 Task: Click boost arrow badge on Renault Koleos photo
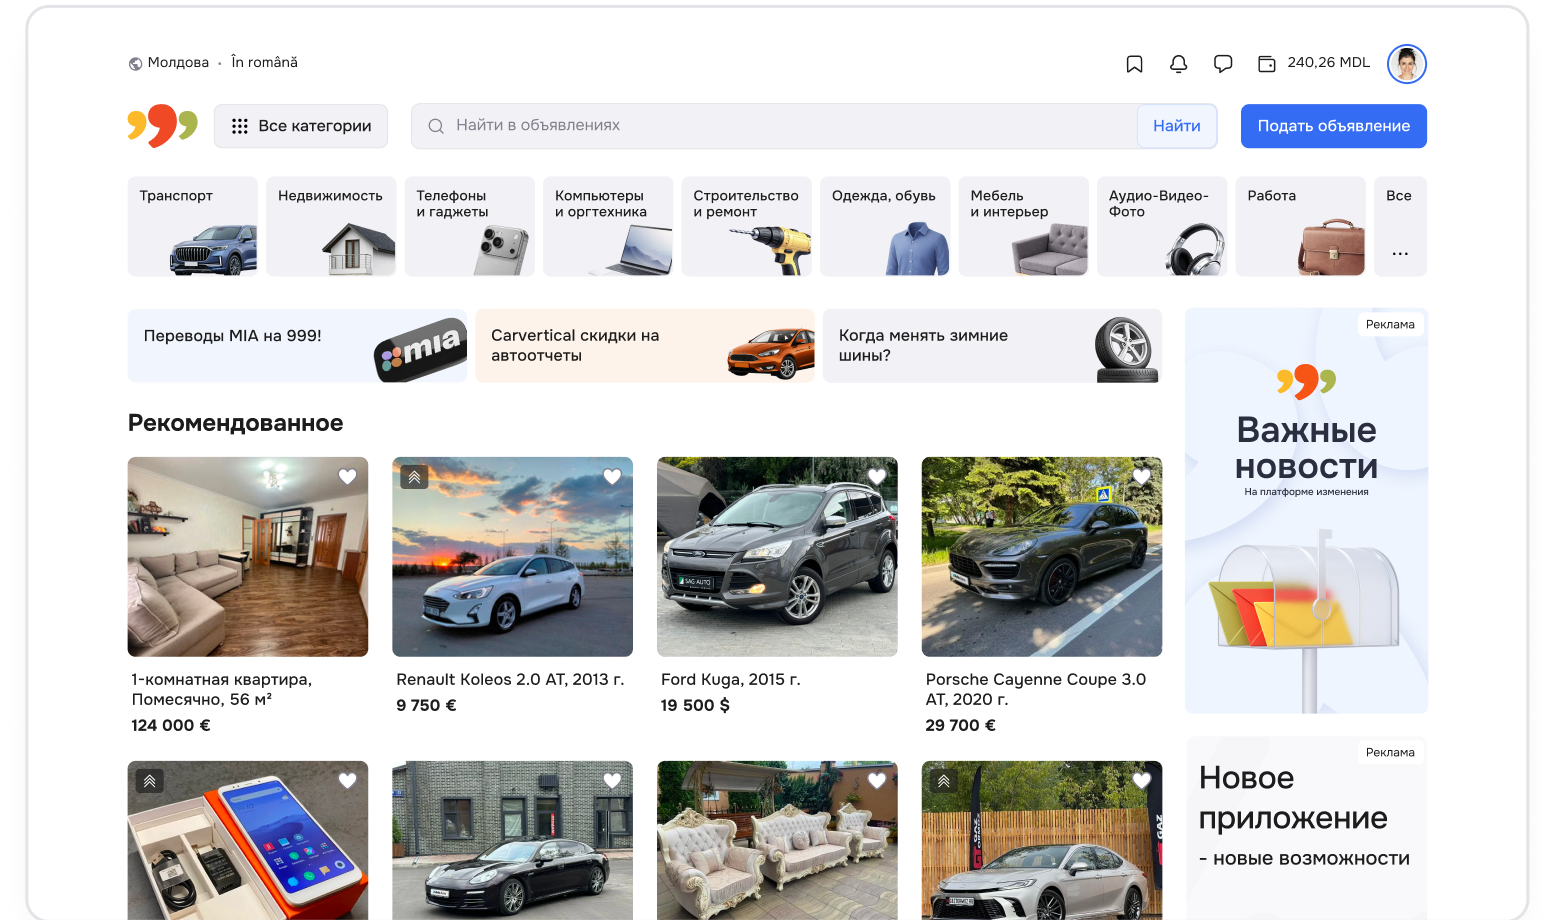point(414,477)
